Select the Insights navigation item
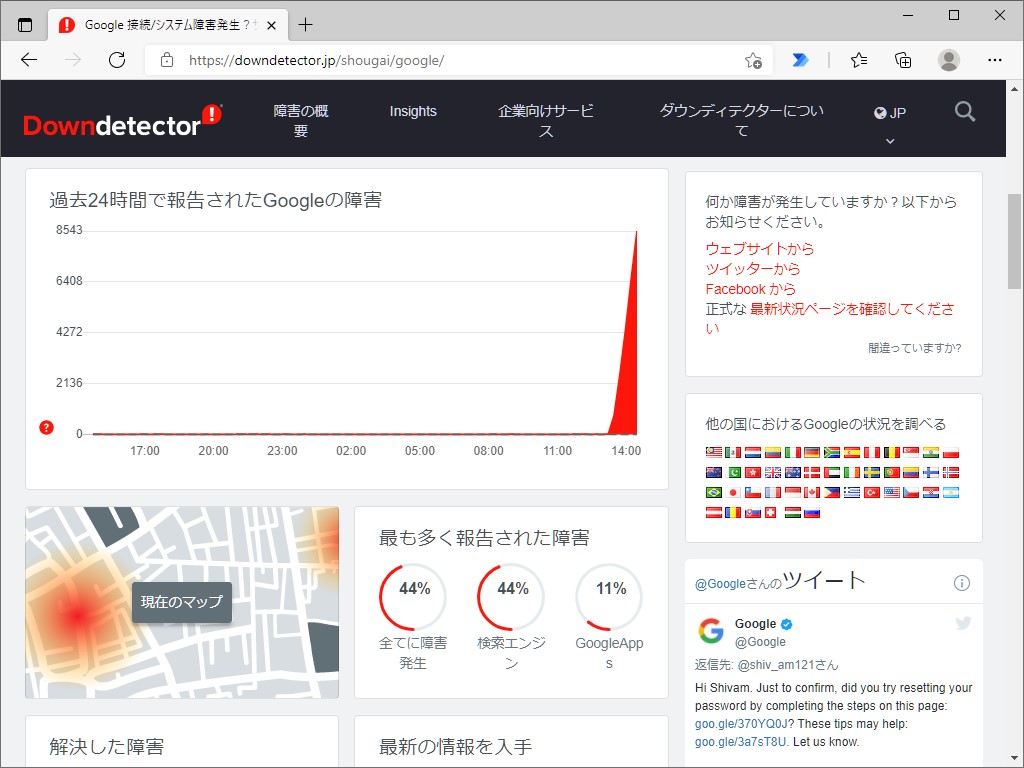This screenshot has width=1024, height=768. [413, 111]
